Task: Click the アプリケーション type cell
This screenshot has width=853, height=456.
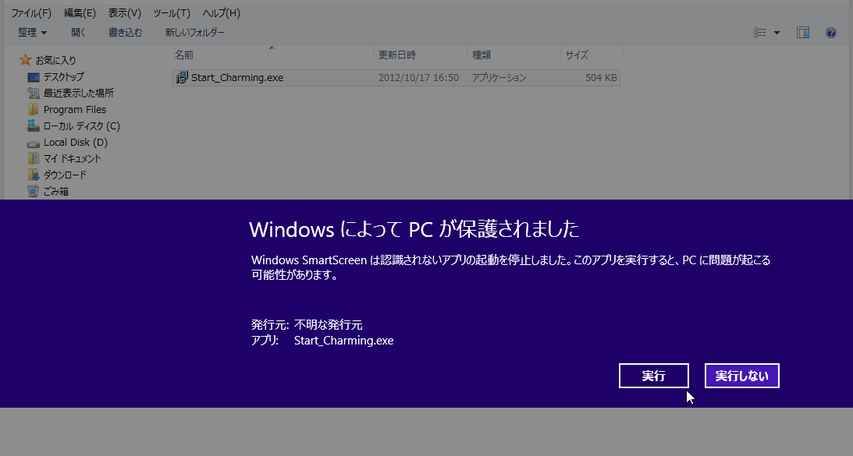Action: tap(499, 78)
